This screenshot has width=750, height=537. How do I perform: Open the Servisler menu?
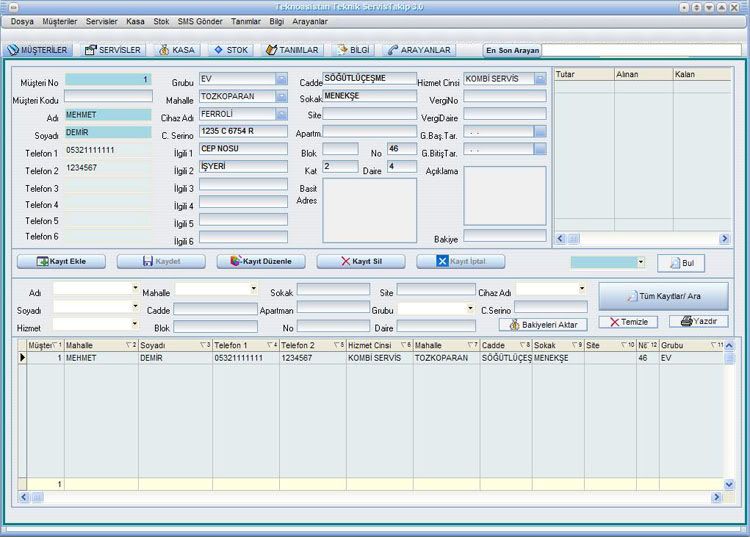click(101, 22)
